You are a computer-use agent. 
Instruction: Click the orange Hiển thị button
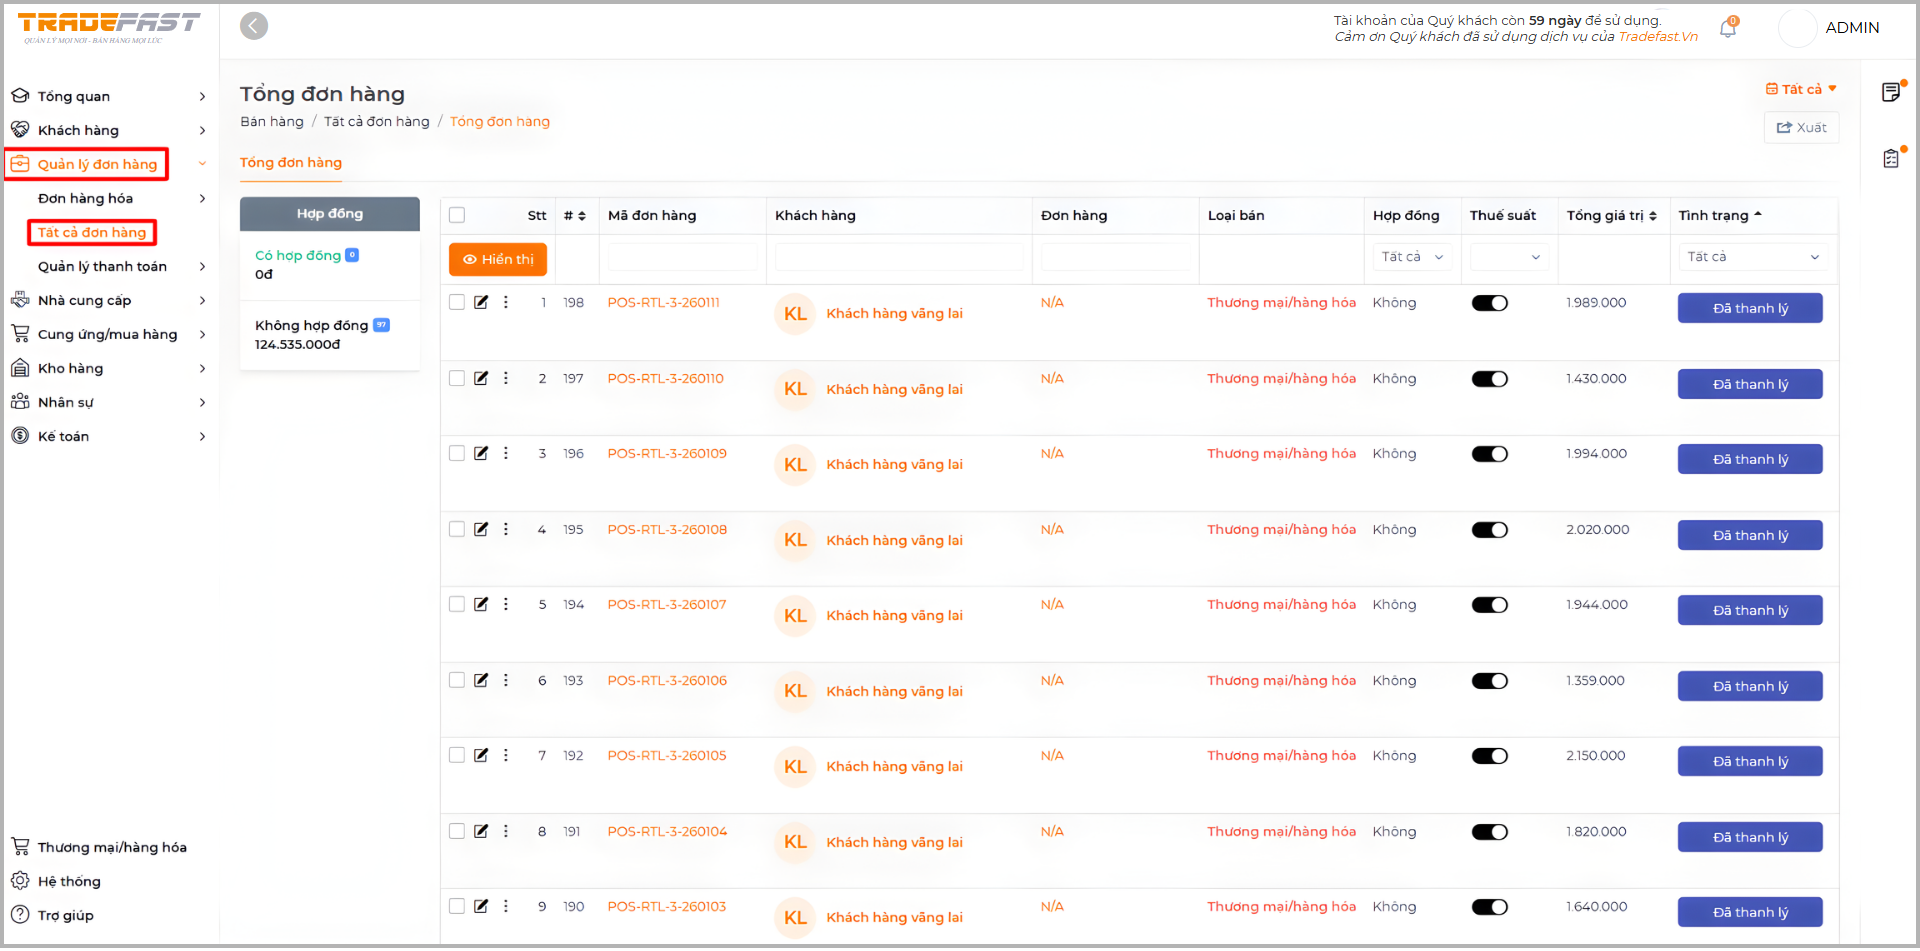click(x=498, y=259)
